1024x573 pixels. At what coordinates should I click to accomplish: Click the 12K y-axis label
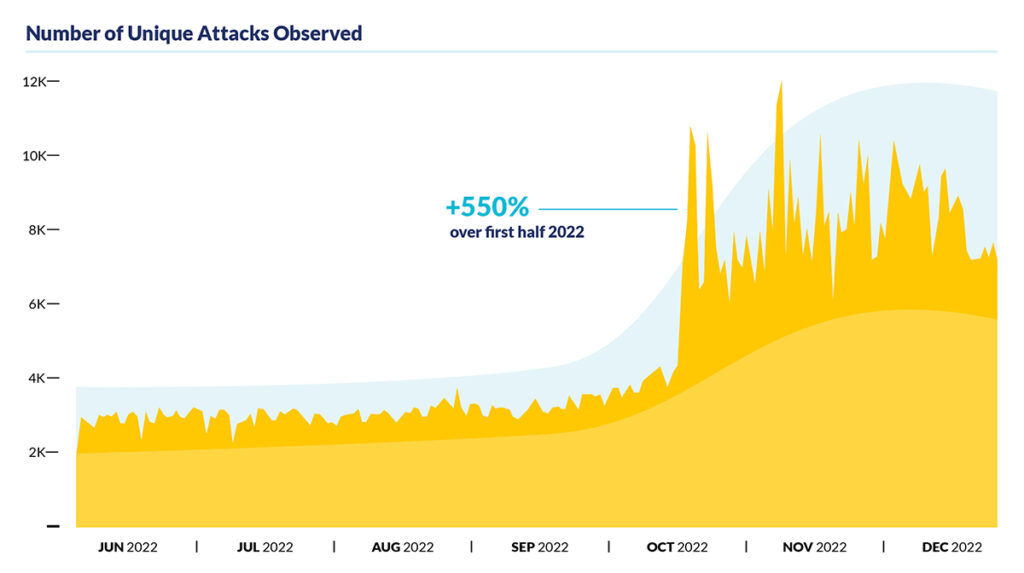pos(35,81)
